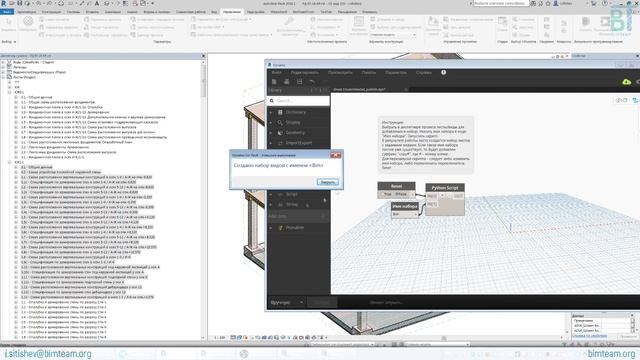Image resolution: width=640 pixels, height=360 pixels.
Task: Select False on the Boolean node
Action: 400,194
